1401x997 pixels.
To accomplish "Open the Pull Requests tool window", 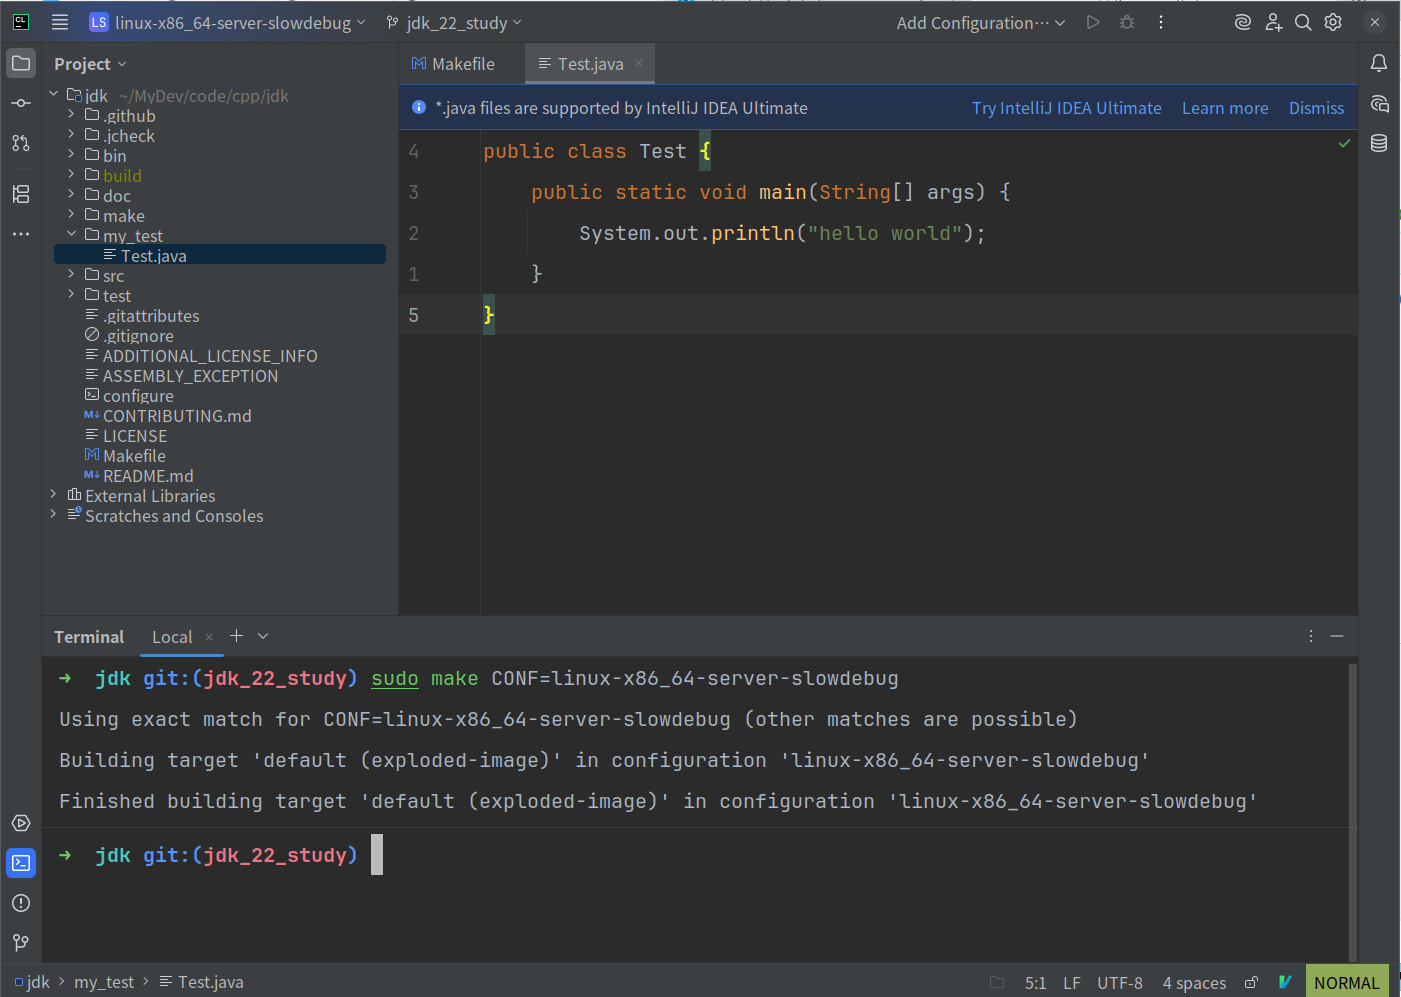I will point(21,143).
